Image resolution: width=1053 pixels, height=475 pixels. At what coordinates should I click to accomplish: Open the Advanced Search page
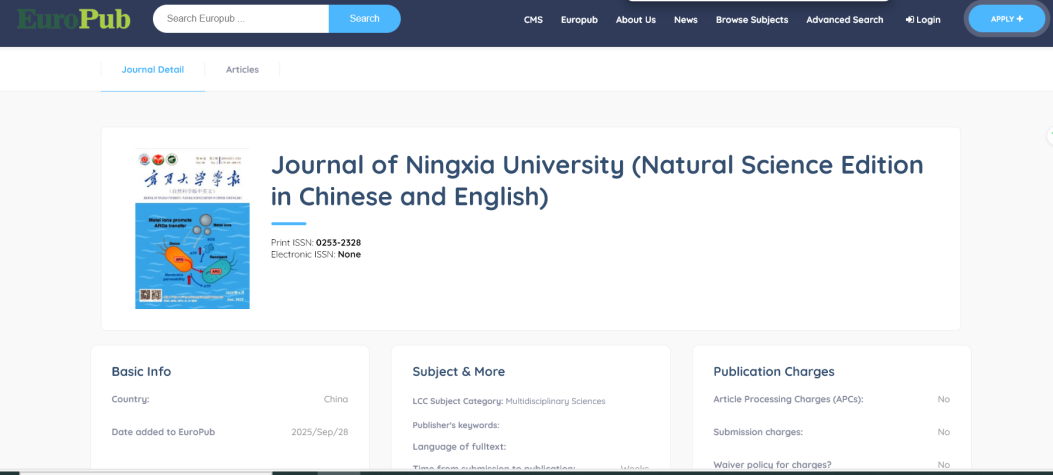844,20
